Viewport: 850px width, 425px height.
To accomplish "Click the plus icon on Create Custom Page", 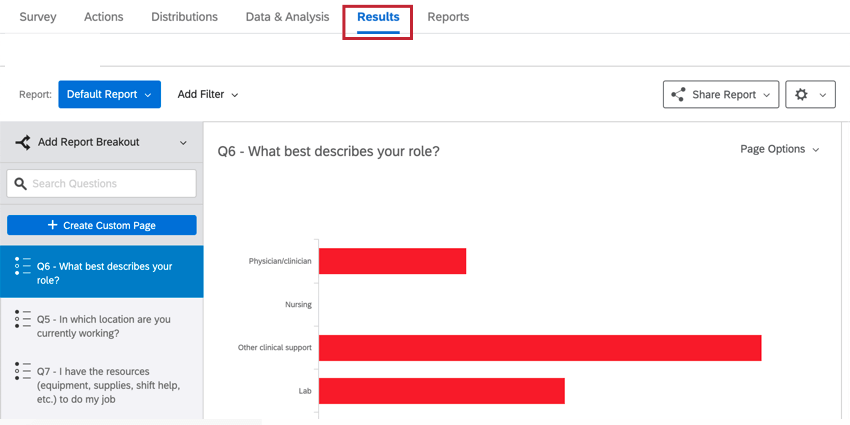I will click(x=53, y=226).
